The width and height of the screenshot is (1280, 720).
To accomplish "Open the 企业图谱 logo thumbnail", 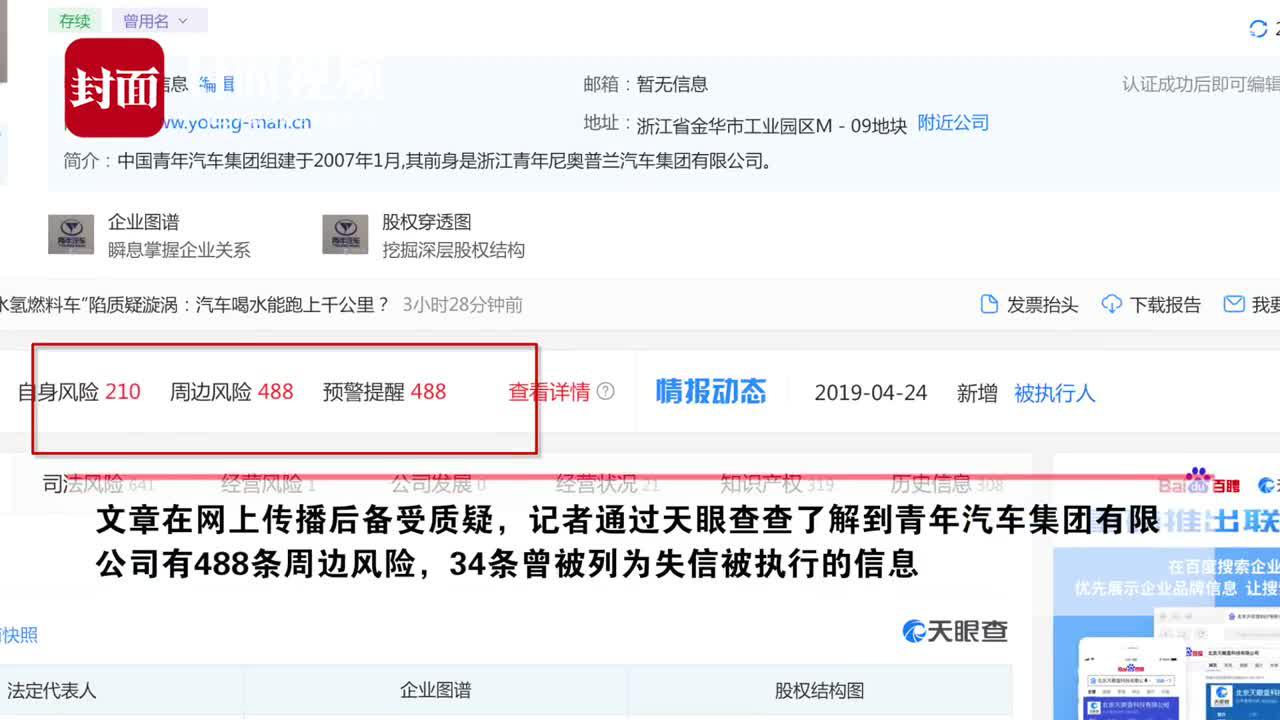I will pyautogui.click(x=71, y=234).
